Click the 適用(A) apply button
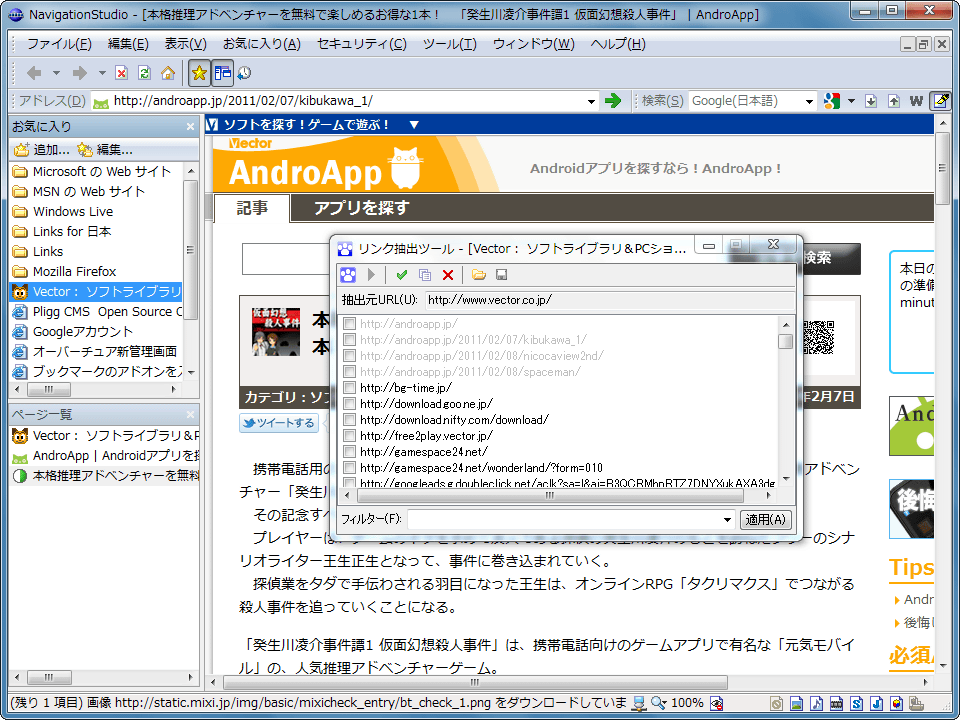The image size is (960, 720). click(x=765, y=520)
